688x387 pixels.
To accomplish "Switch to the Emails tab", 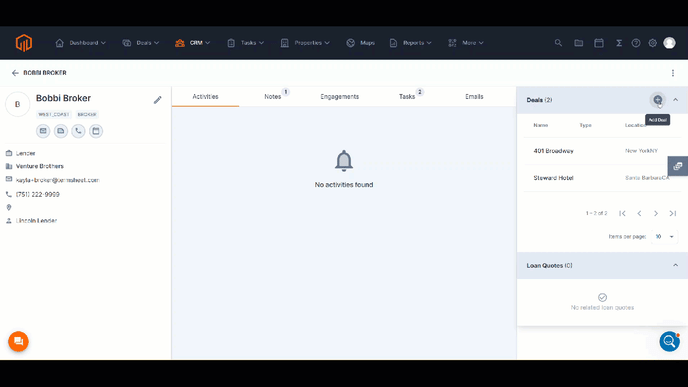I will tap(474, 97).
